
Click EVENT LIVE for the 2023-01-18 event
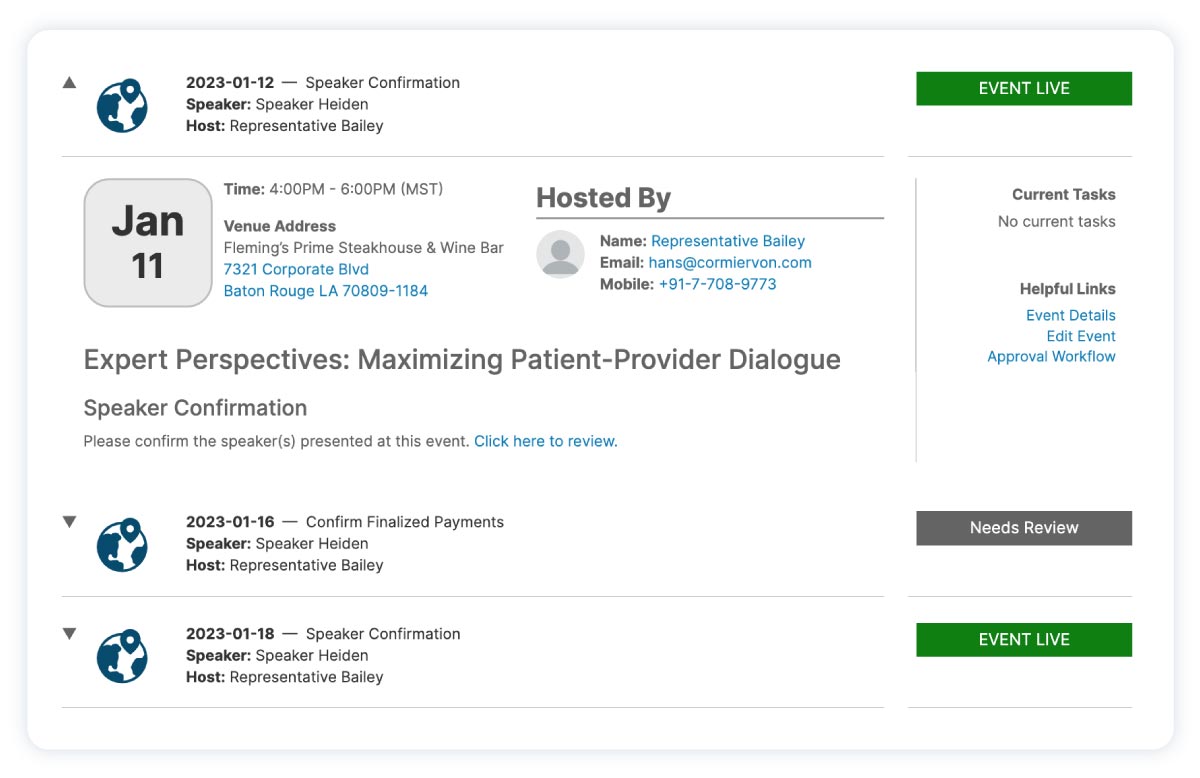click(1023, 640)
